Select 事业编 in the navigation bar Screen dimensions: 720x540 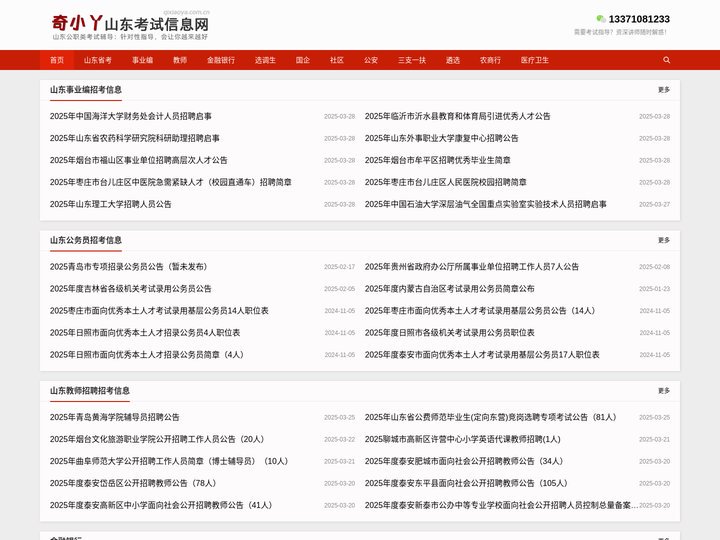(142, 60)
